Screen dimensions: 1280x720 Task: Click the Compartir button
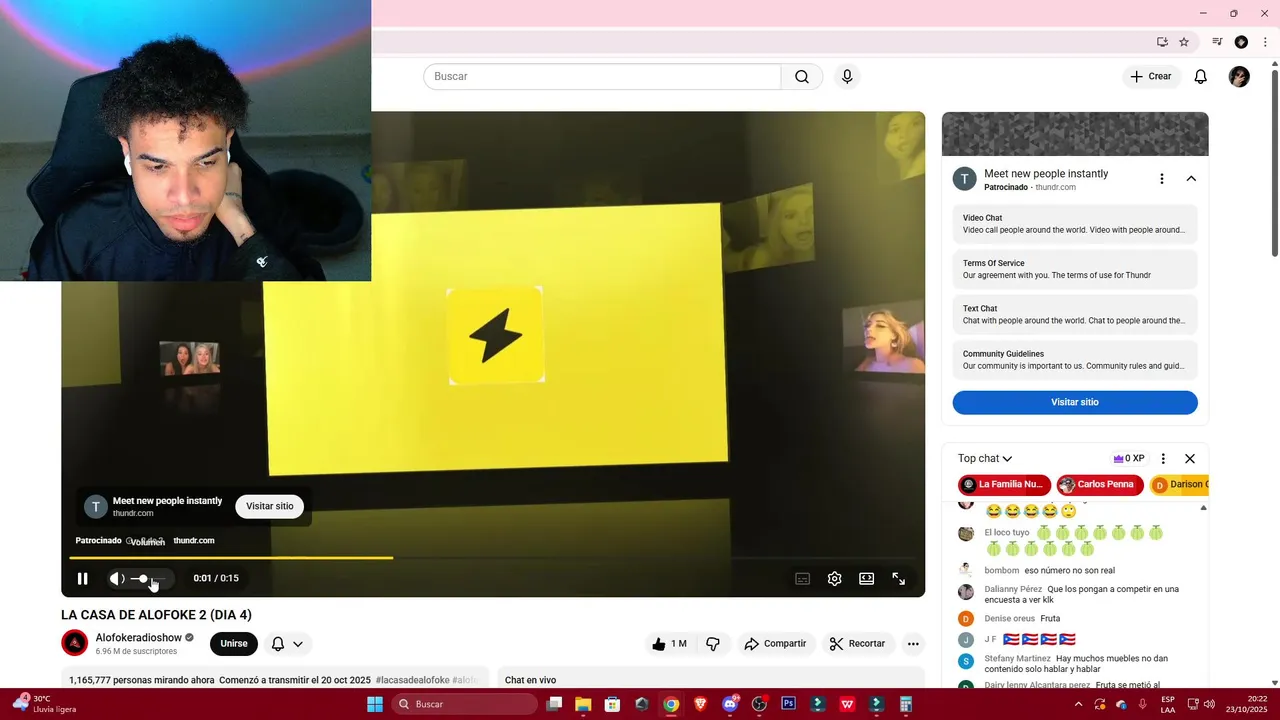775,644
